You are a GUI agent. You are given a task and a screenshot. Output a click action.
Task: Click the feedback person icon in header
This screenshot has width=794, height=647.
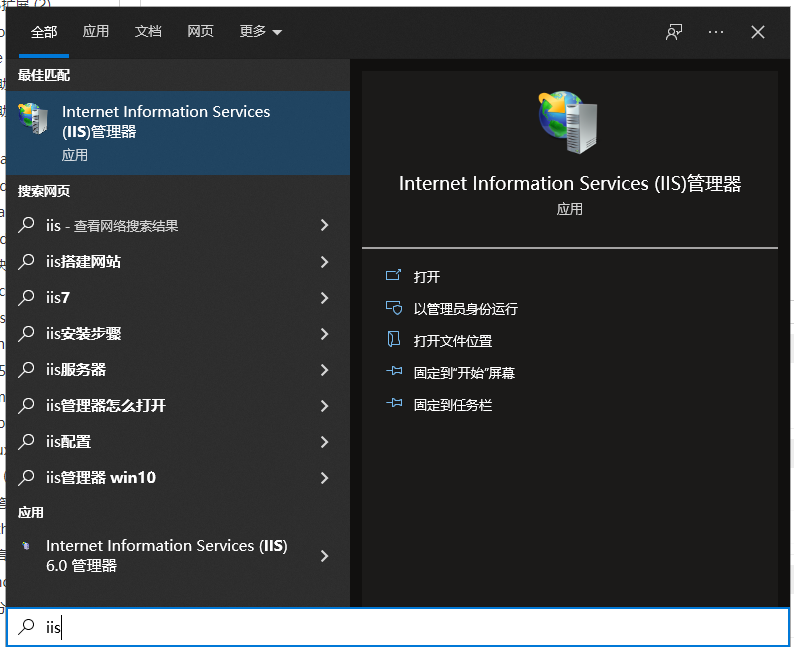tap(674, 32)
